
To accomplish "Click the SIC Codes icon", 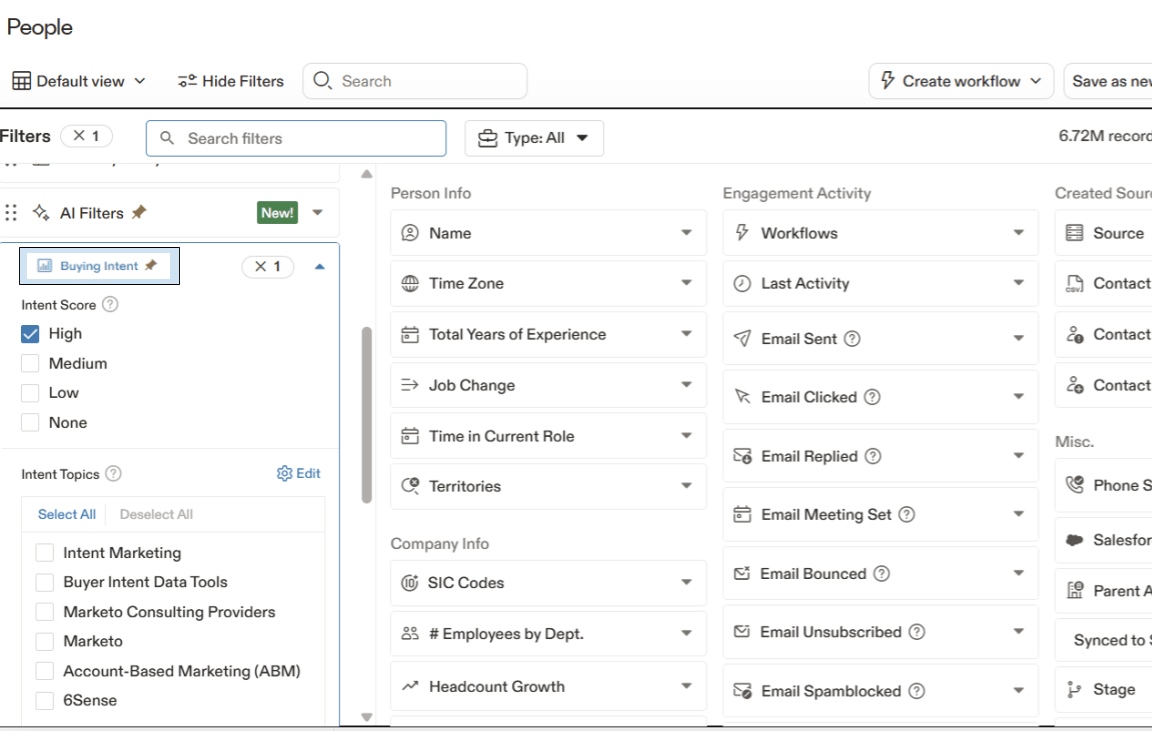I will coord(410,583).
